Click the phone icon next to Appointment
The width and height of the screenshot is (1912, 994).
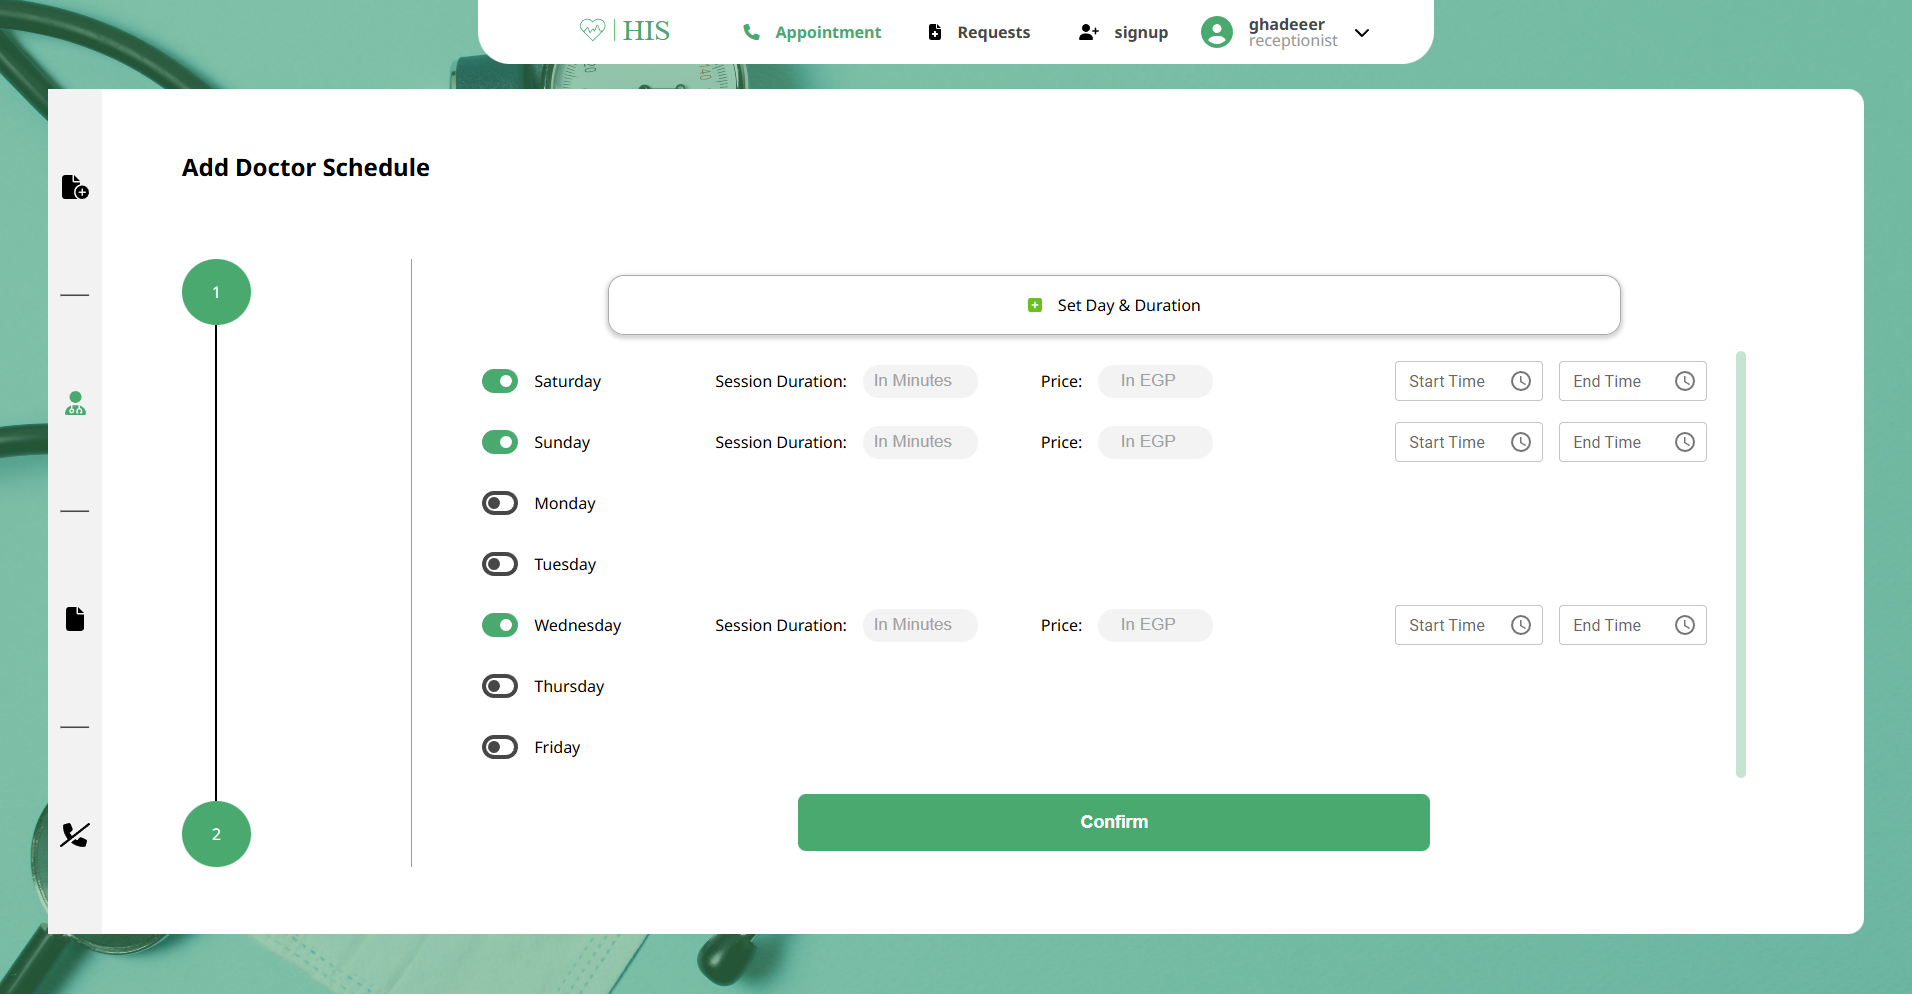pyautogui.click(x=751, y=32)
